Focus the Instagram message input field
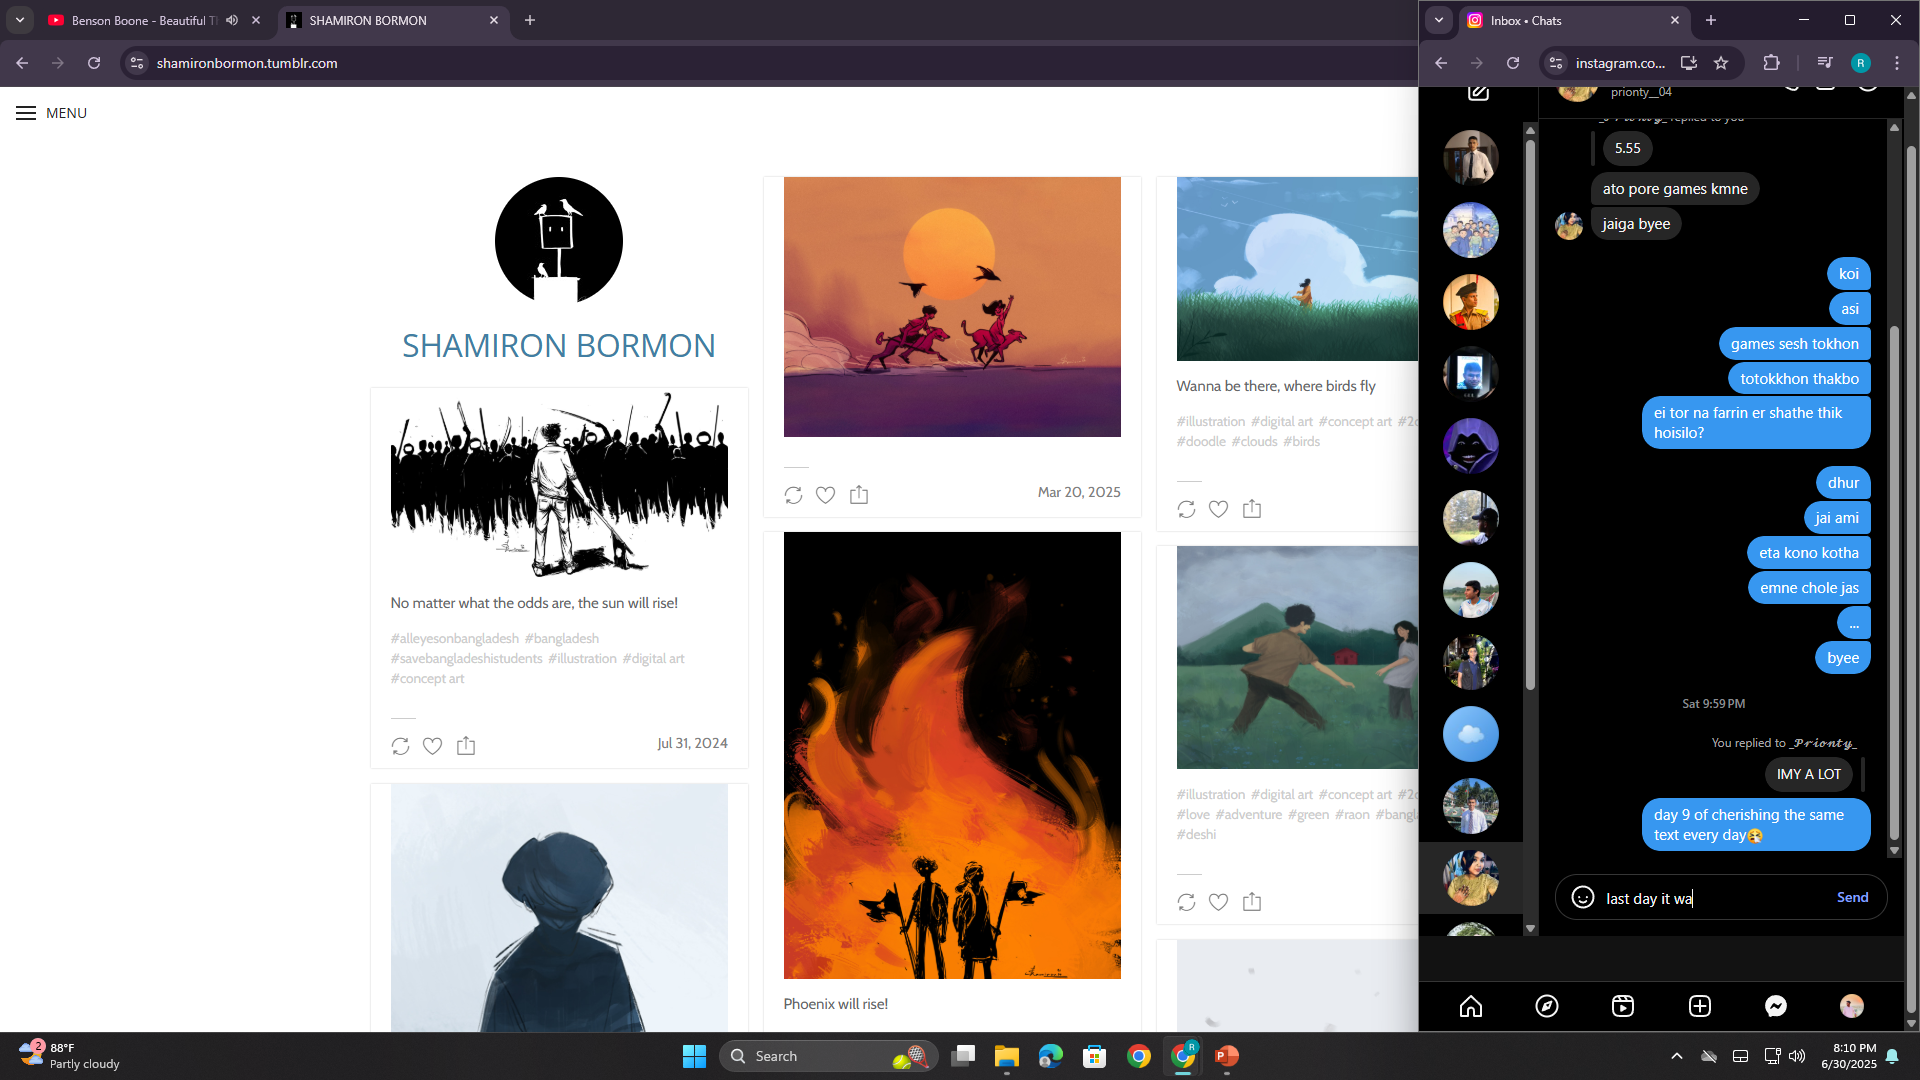 pyautogui.click(x=1715, y=898)
